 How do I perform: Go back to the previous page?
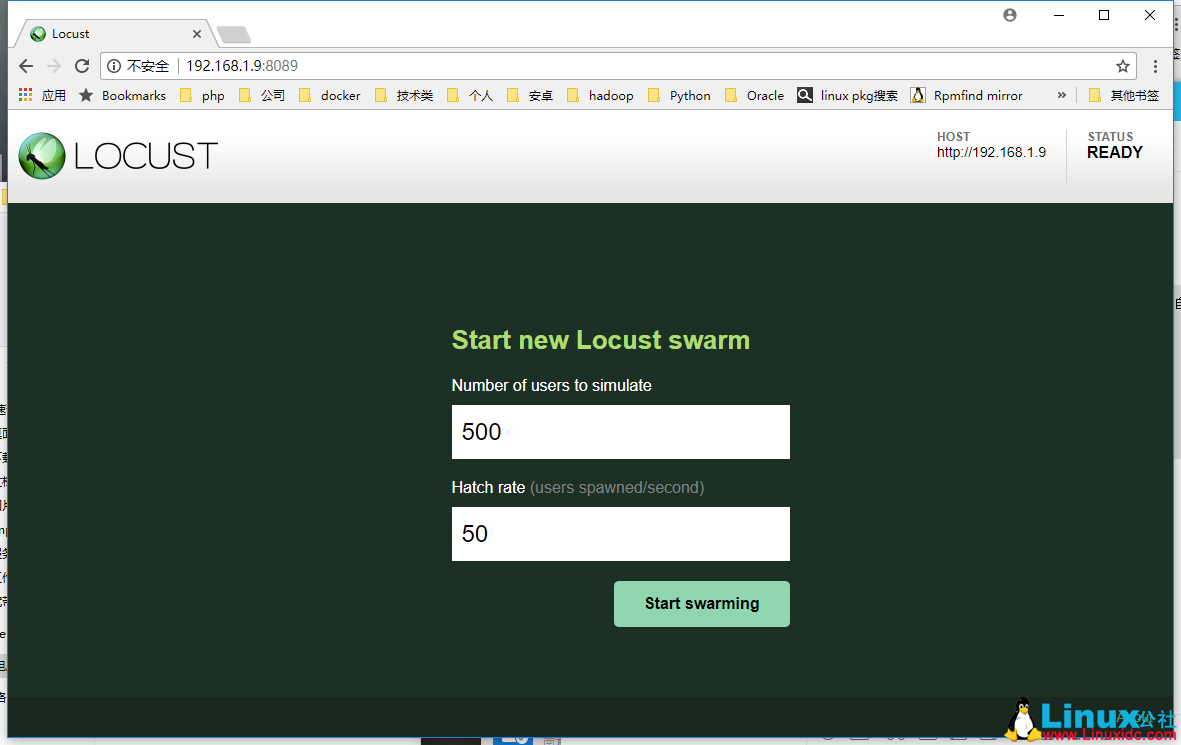(x=25, y=66)
